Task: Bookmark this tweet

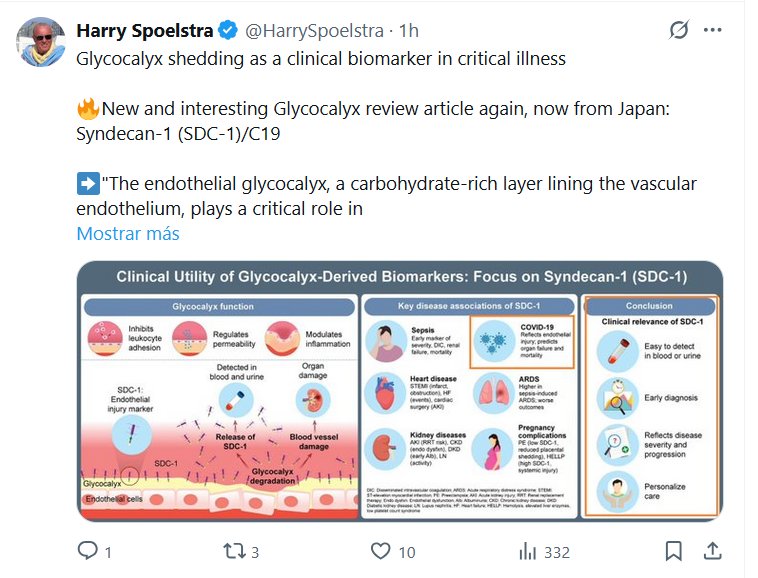Action: click(x=674, y=551)
